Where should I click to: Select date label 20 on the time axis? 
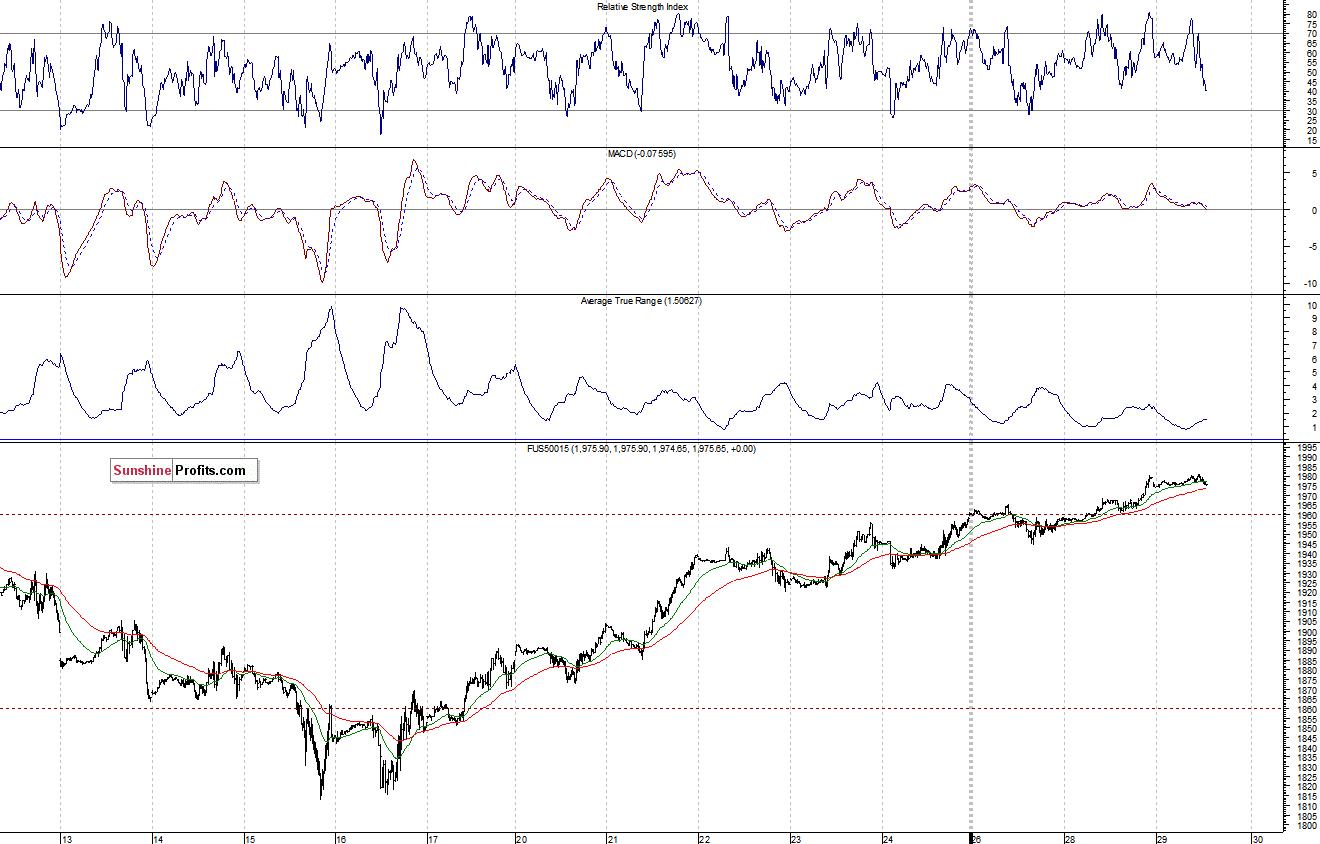coord(521,839)
